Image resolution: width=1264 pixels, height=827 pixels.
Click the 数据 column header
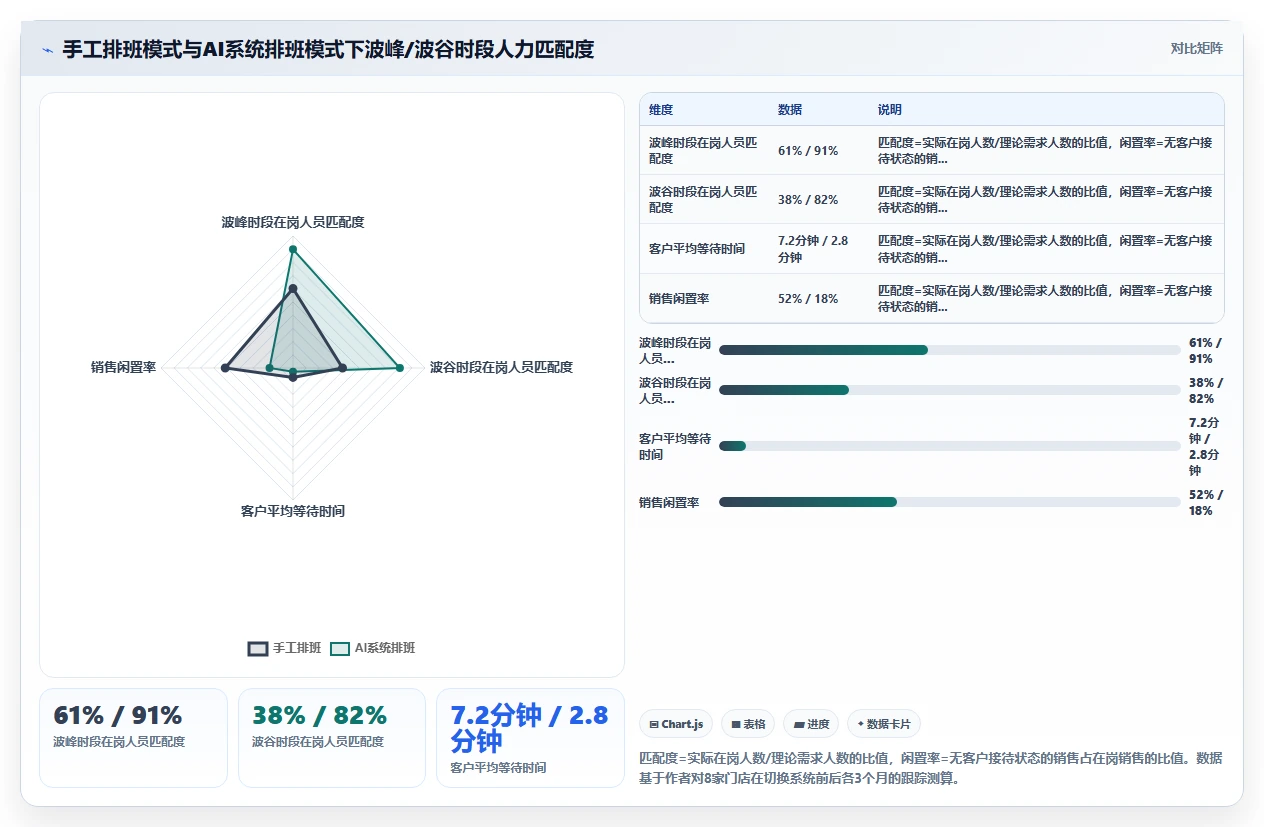click(790, 110)
